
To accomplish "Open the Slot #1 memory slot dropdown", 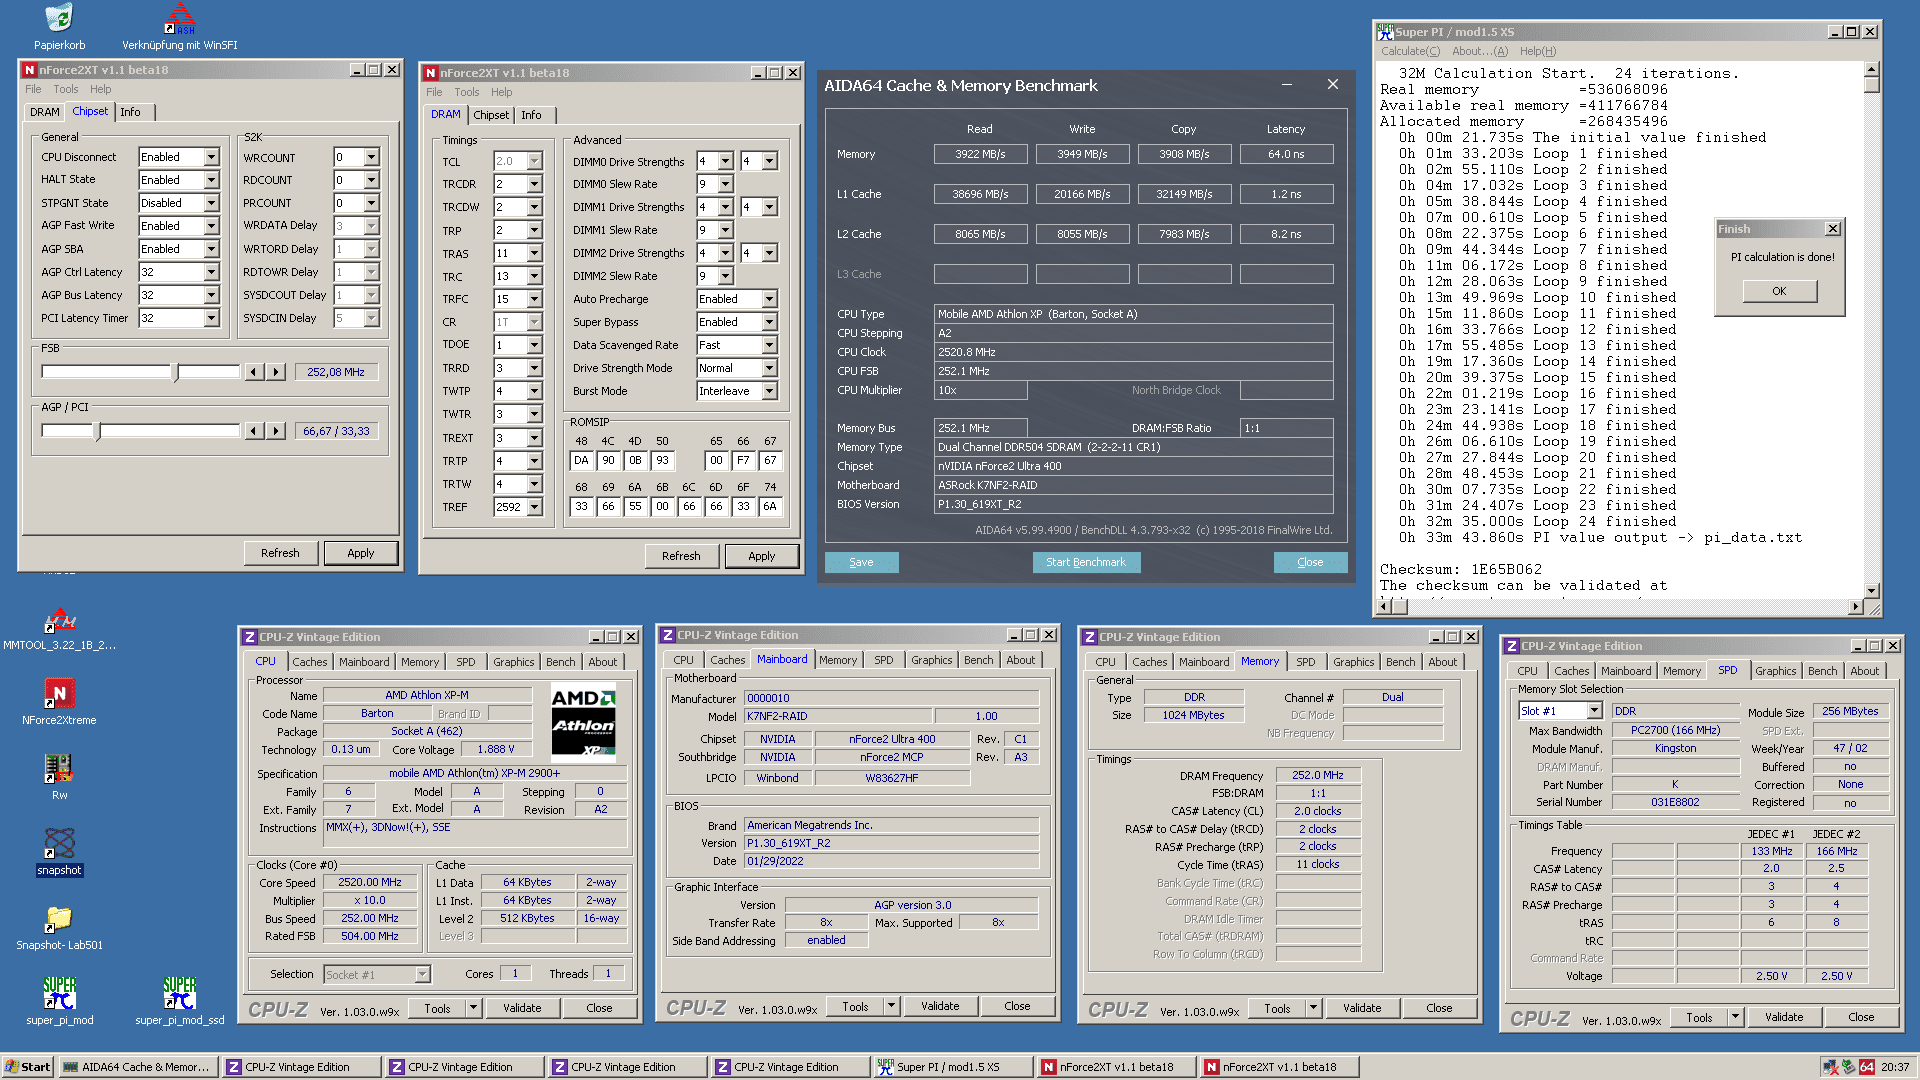I will pos(1594,711).
